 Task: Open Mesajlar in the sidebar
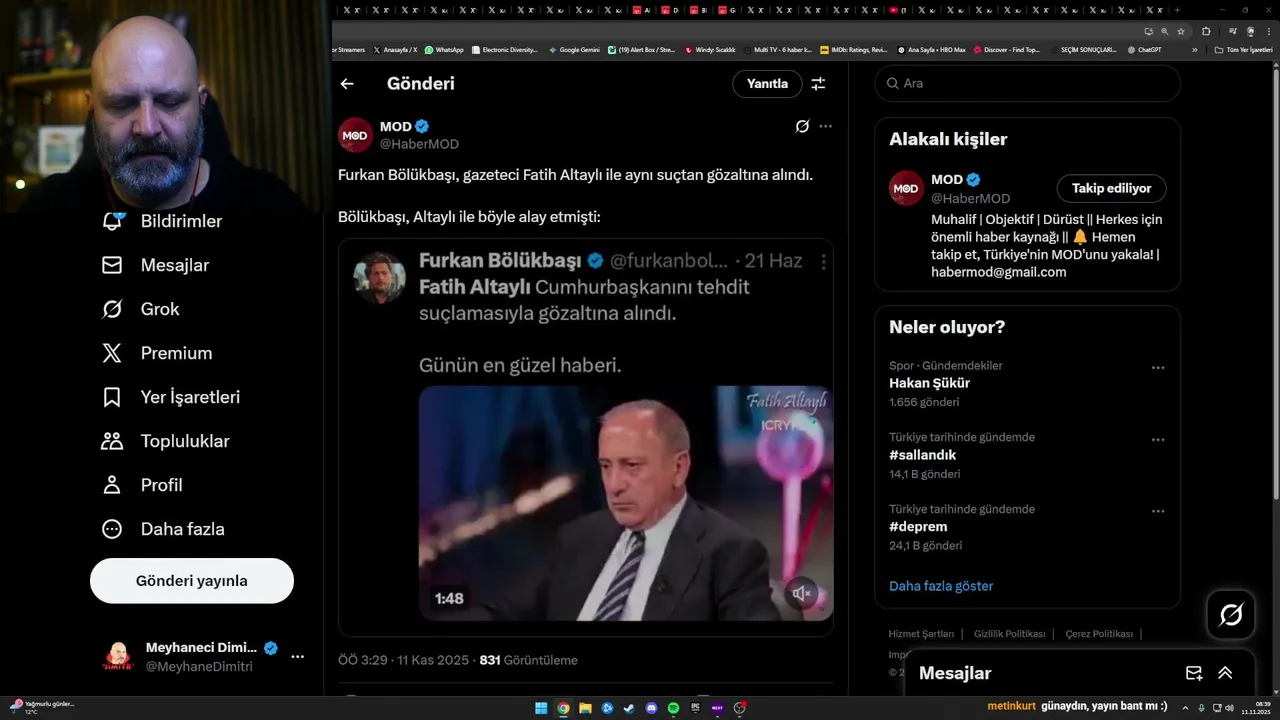tap(155, 265)
